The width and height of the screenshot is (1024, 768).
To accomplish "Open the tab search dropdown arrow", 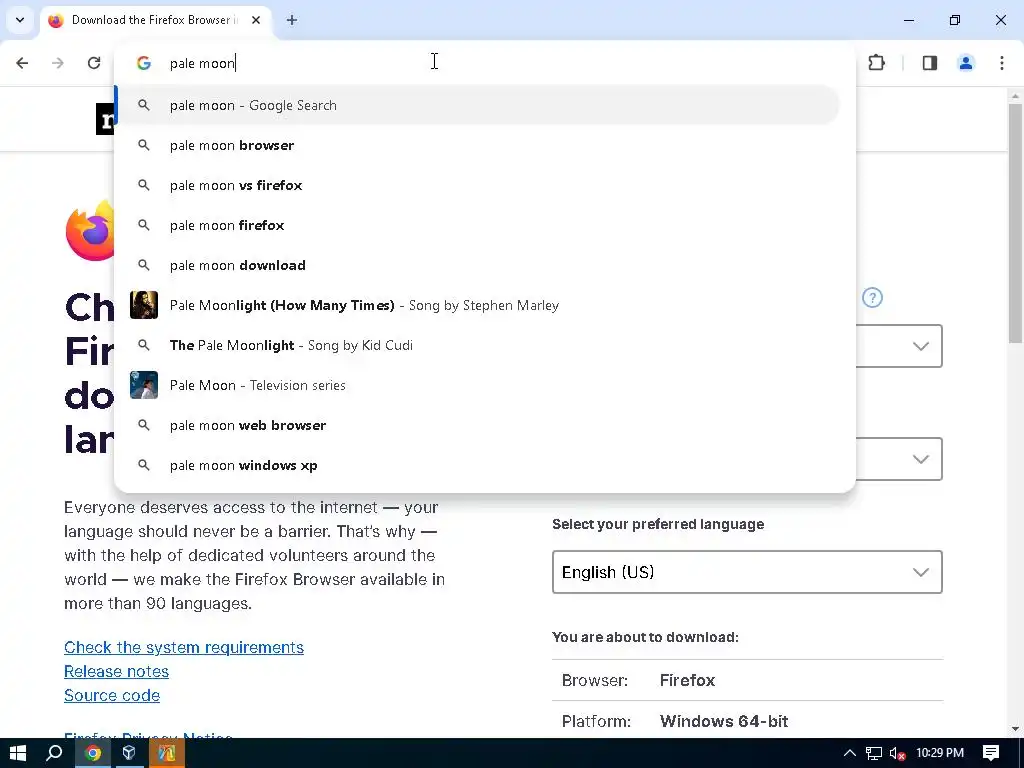I will click(x=20, y=20).
